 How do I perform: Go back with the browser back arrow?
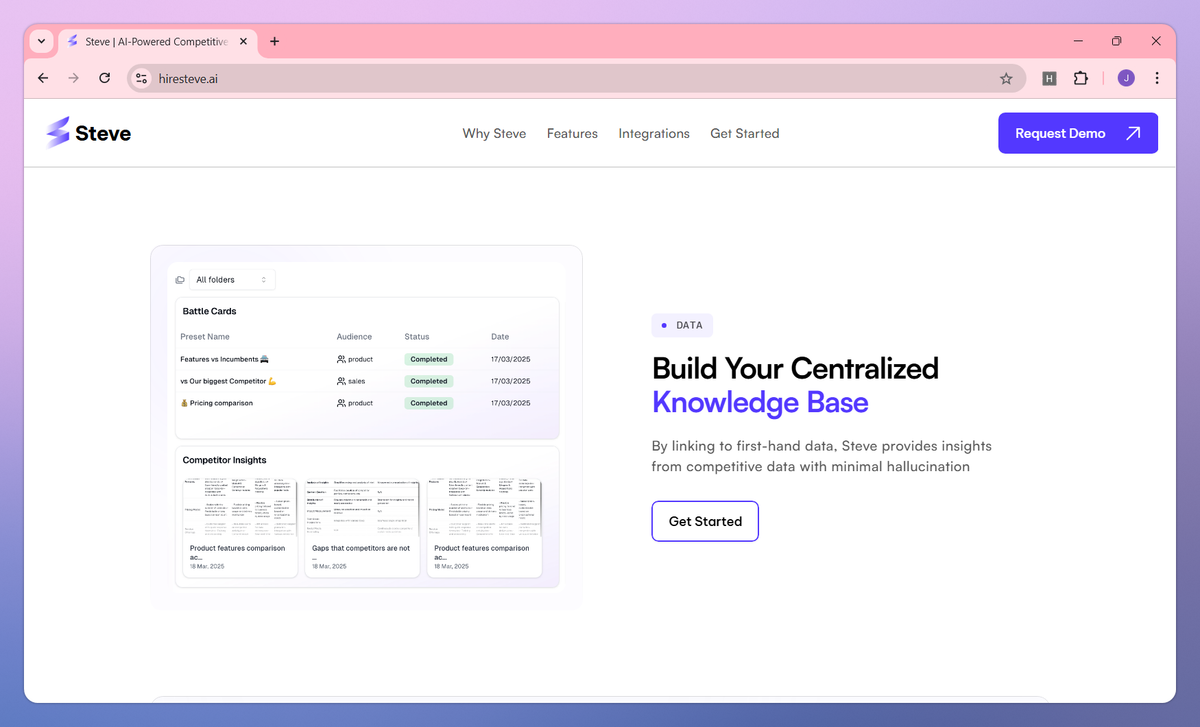click(x=43, y=78)
